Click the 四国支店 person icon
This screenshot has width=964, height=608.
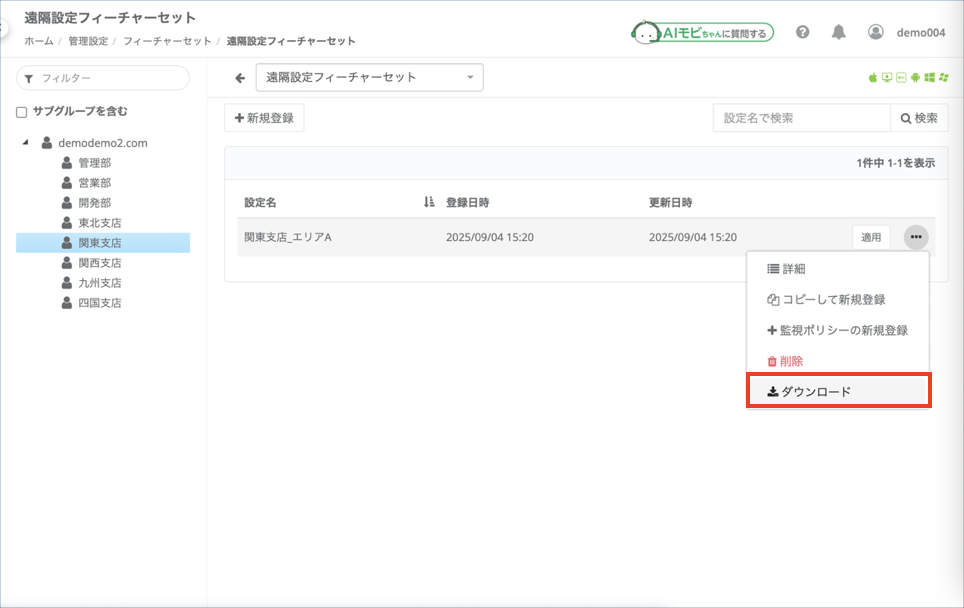click(67, 302)
